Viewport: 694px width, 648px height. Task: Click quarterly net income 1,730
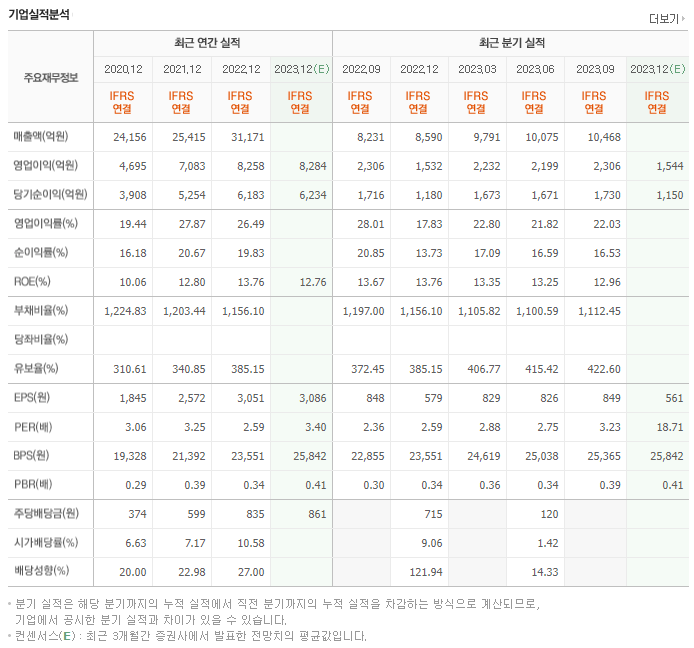607,195
